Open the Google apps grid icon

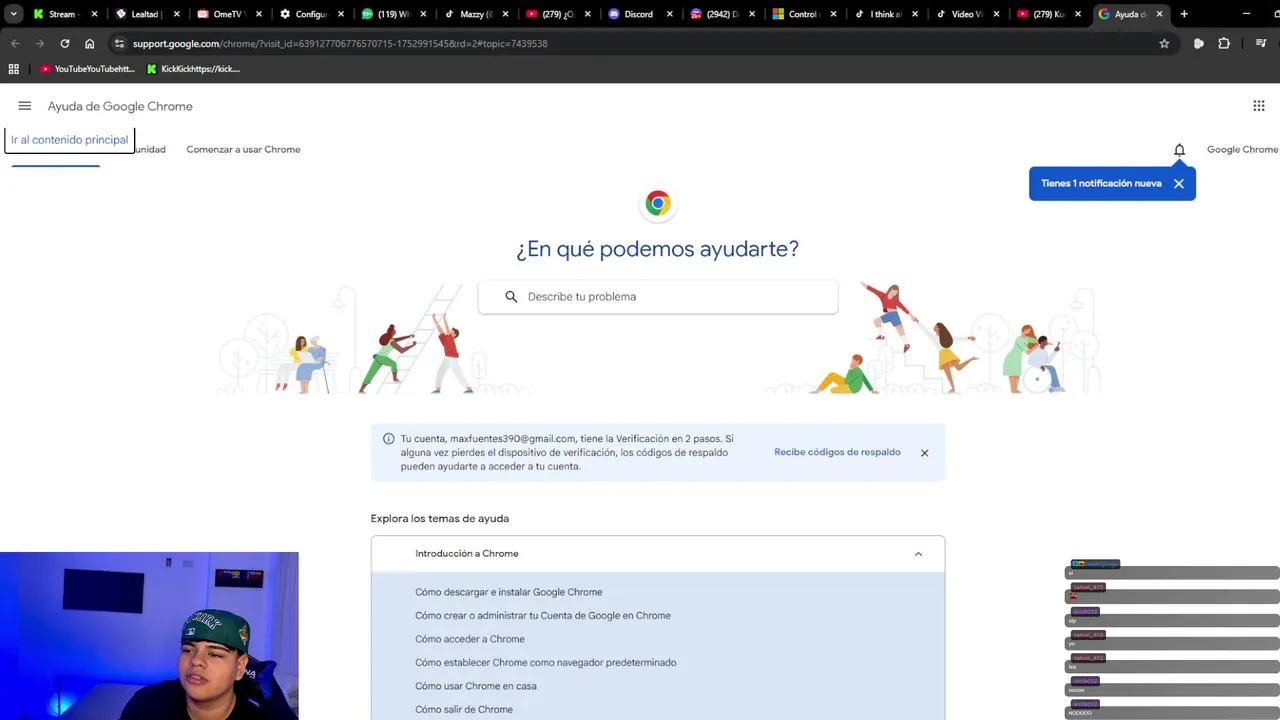pyautogui.click(x=1259, y=106)
